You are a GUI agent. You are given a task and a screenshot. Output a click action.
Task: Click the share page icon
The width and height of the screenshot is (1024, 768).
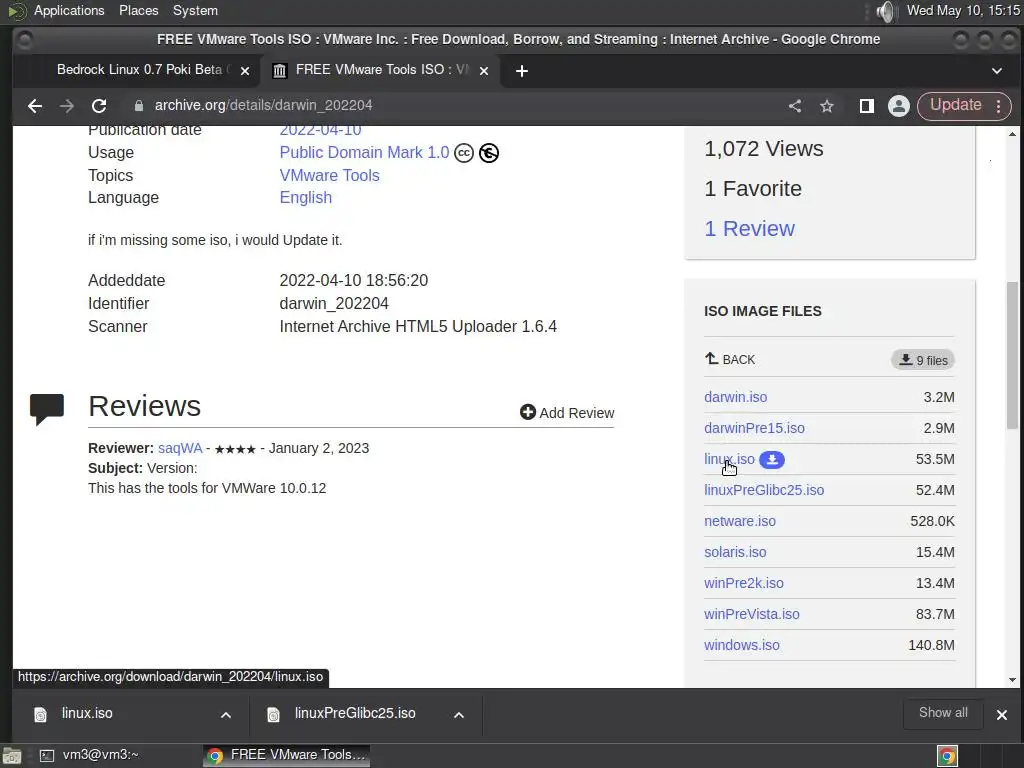point(795,106)
